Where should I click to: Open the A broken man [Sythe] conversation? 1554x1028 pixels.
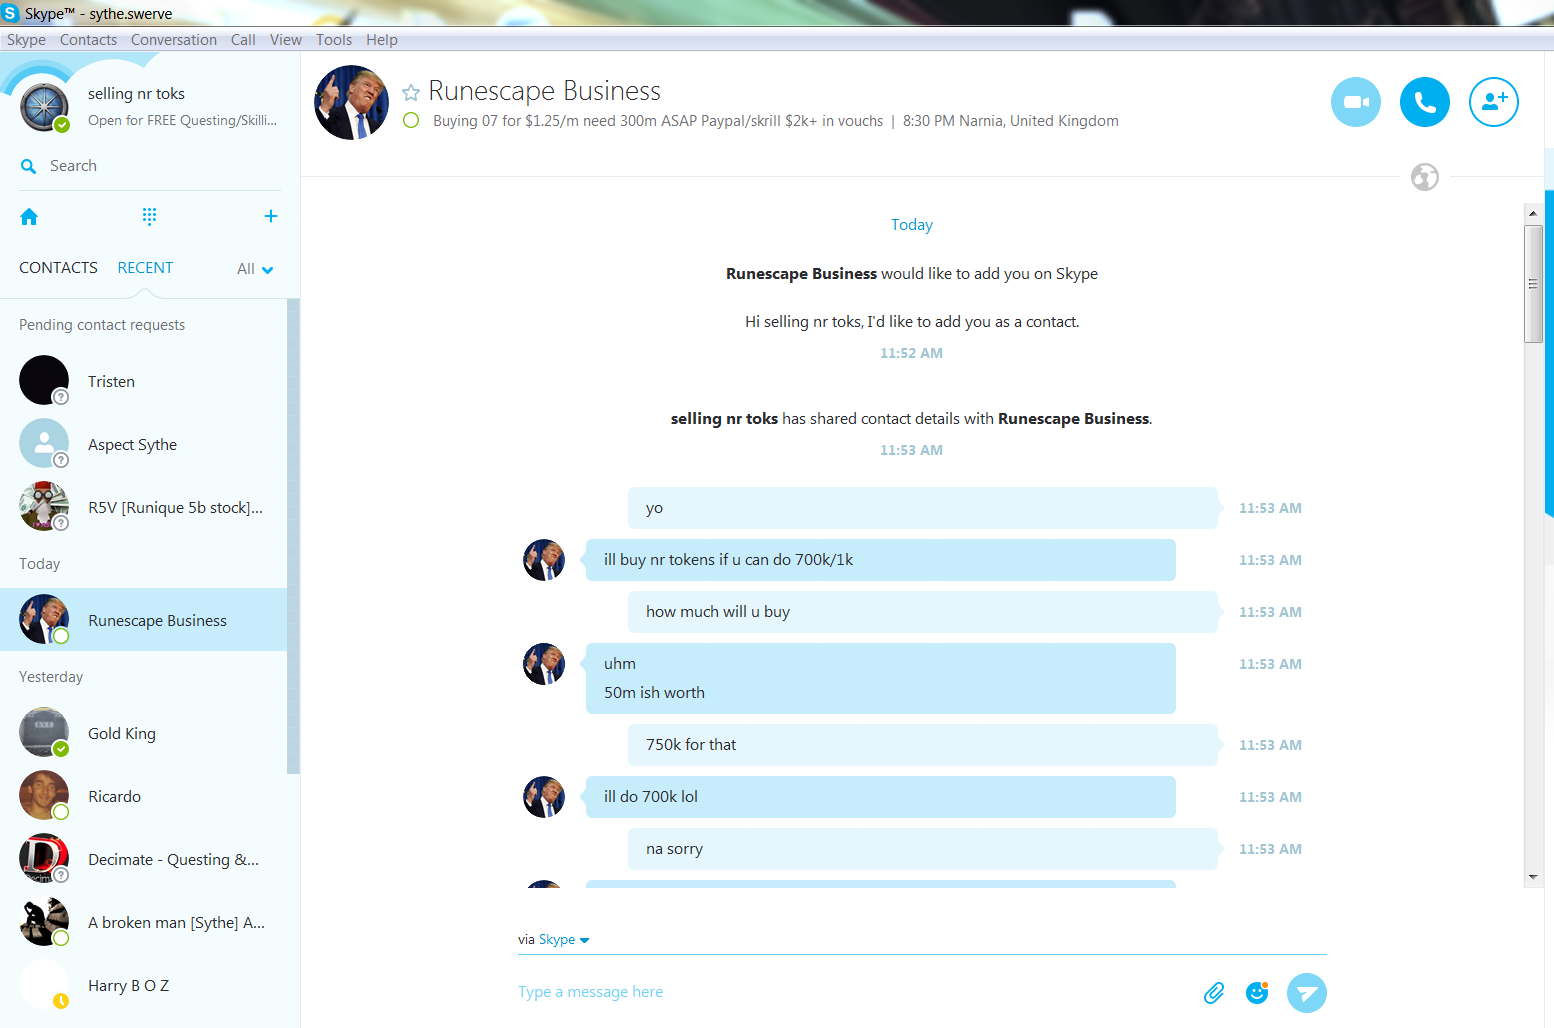[x=143, y=922]
